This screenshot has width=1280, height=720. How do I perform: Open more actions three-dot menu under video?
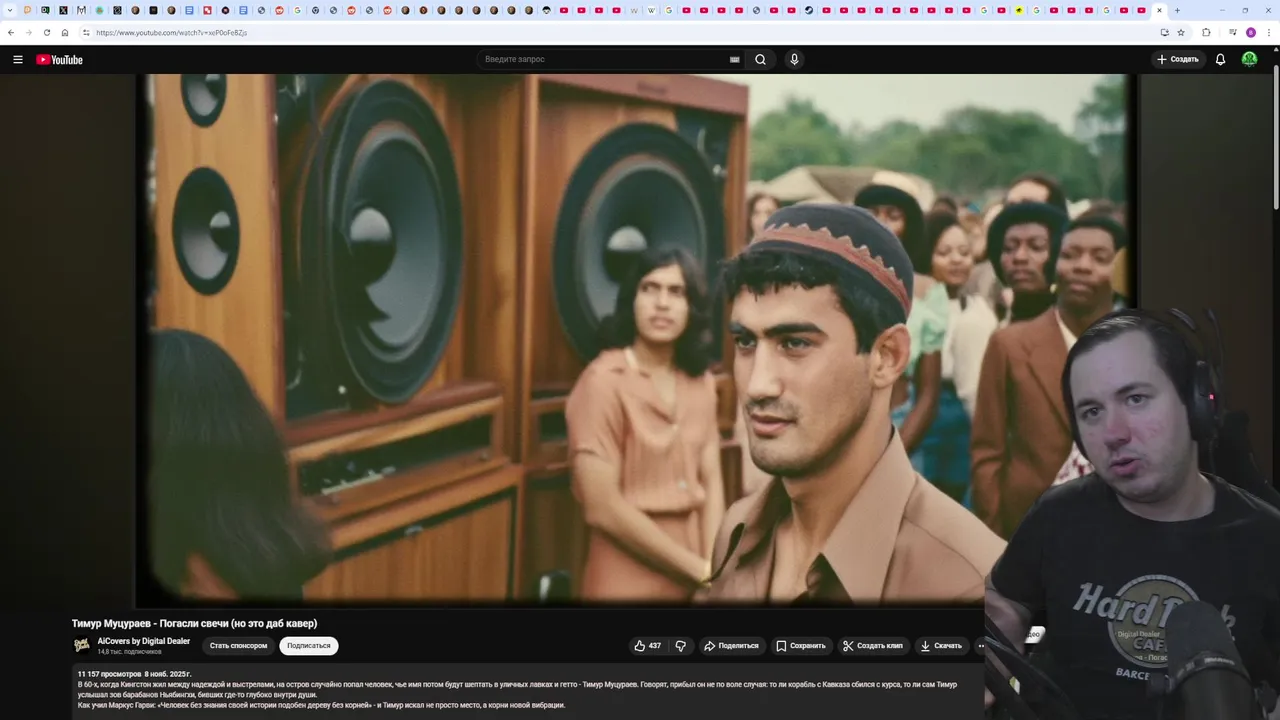coord(981,646)
